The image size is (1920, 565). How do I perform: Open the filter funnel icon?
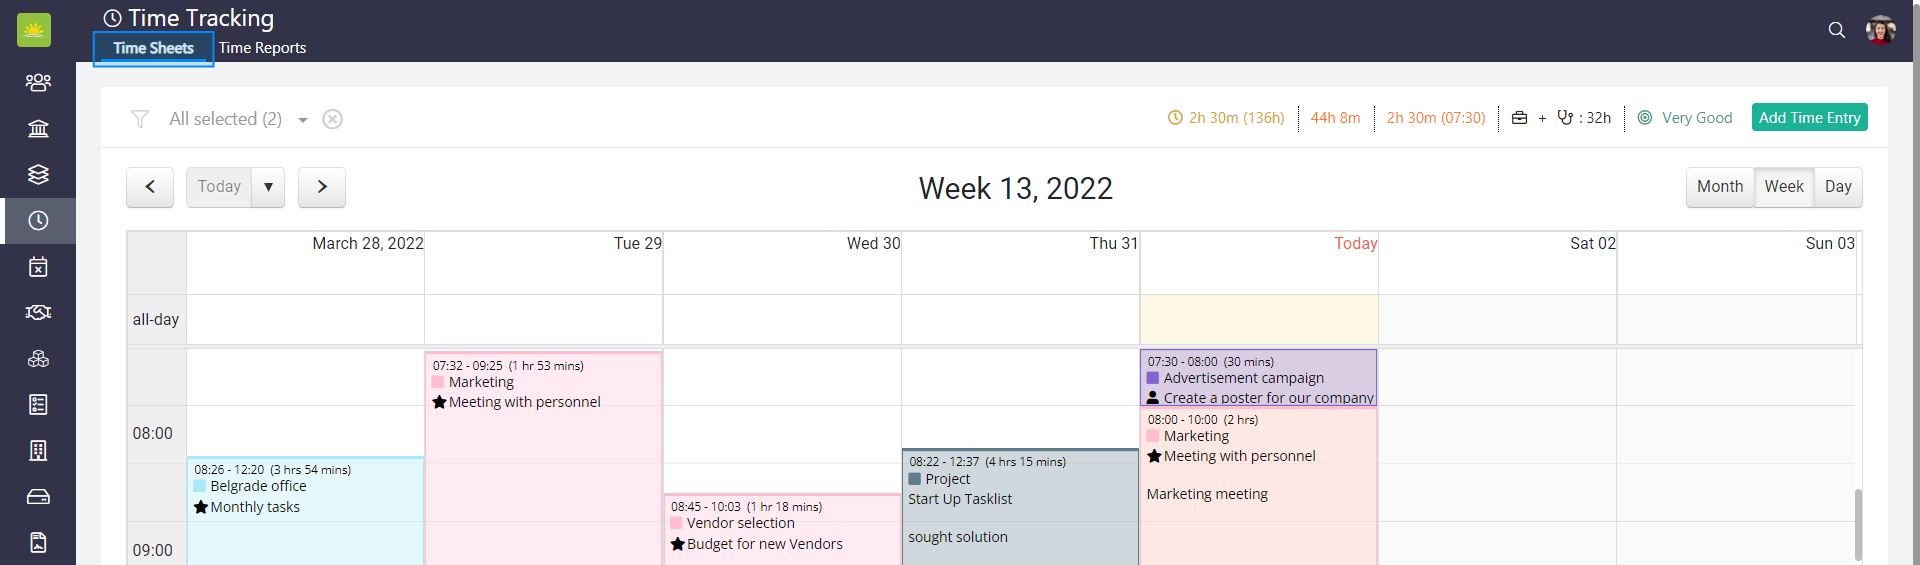[140, 119]
